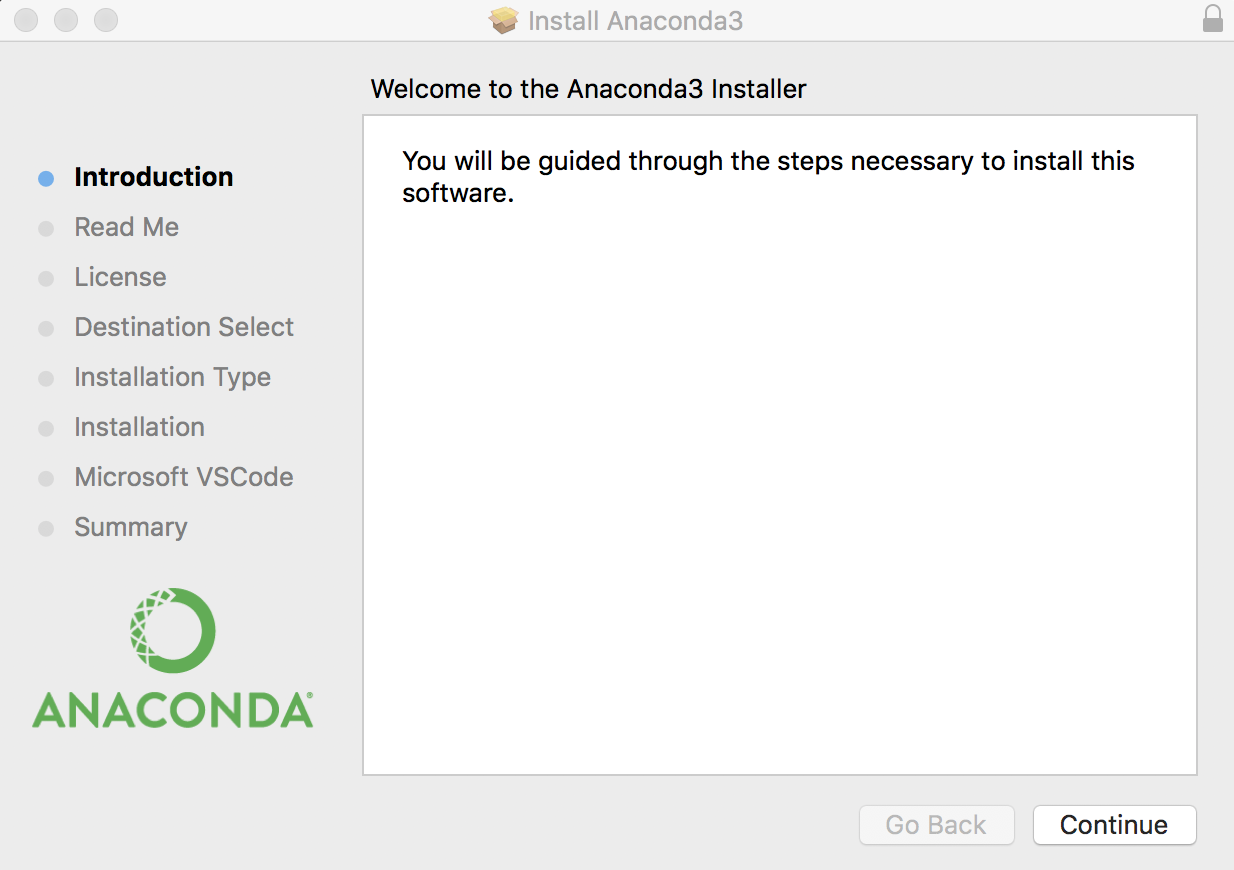Click the welcome message text area
1234x870 pixels.
(x=767, y=175)
